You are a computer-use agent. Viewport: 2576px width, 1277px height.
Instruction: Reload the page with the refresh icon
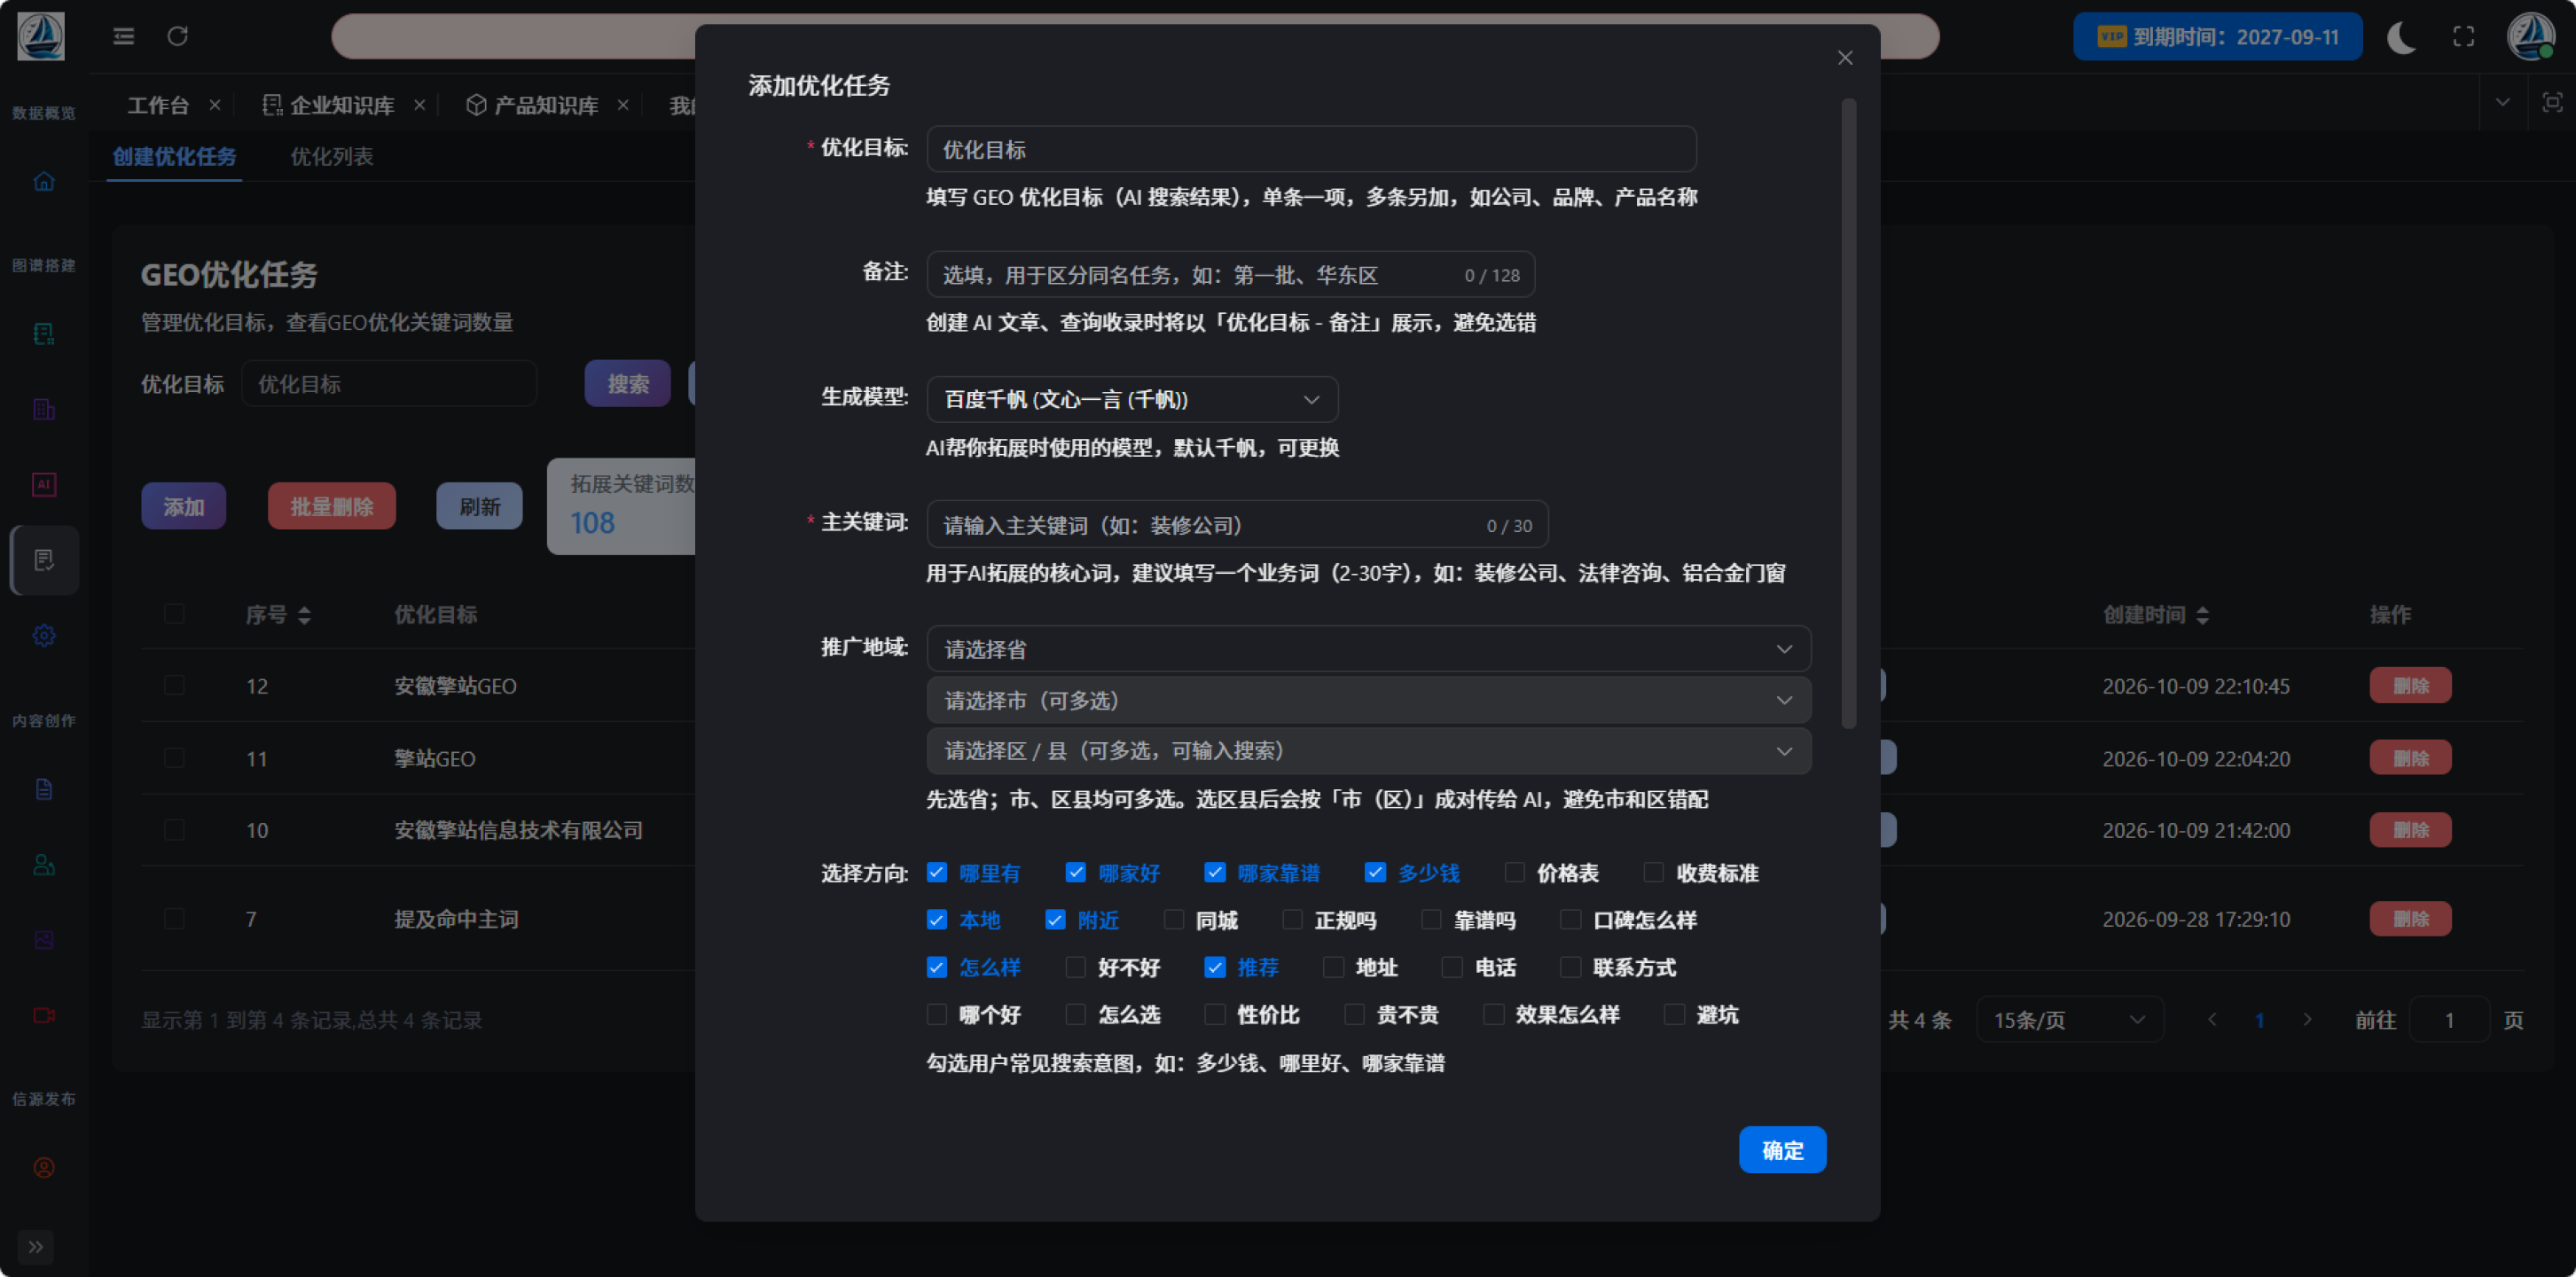coord(178,36)
